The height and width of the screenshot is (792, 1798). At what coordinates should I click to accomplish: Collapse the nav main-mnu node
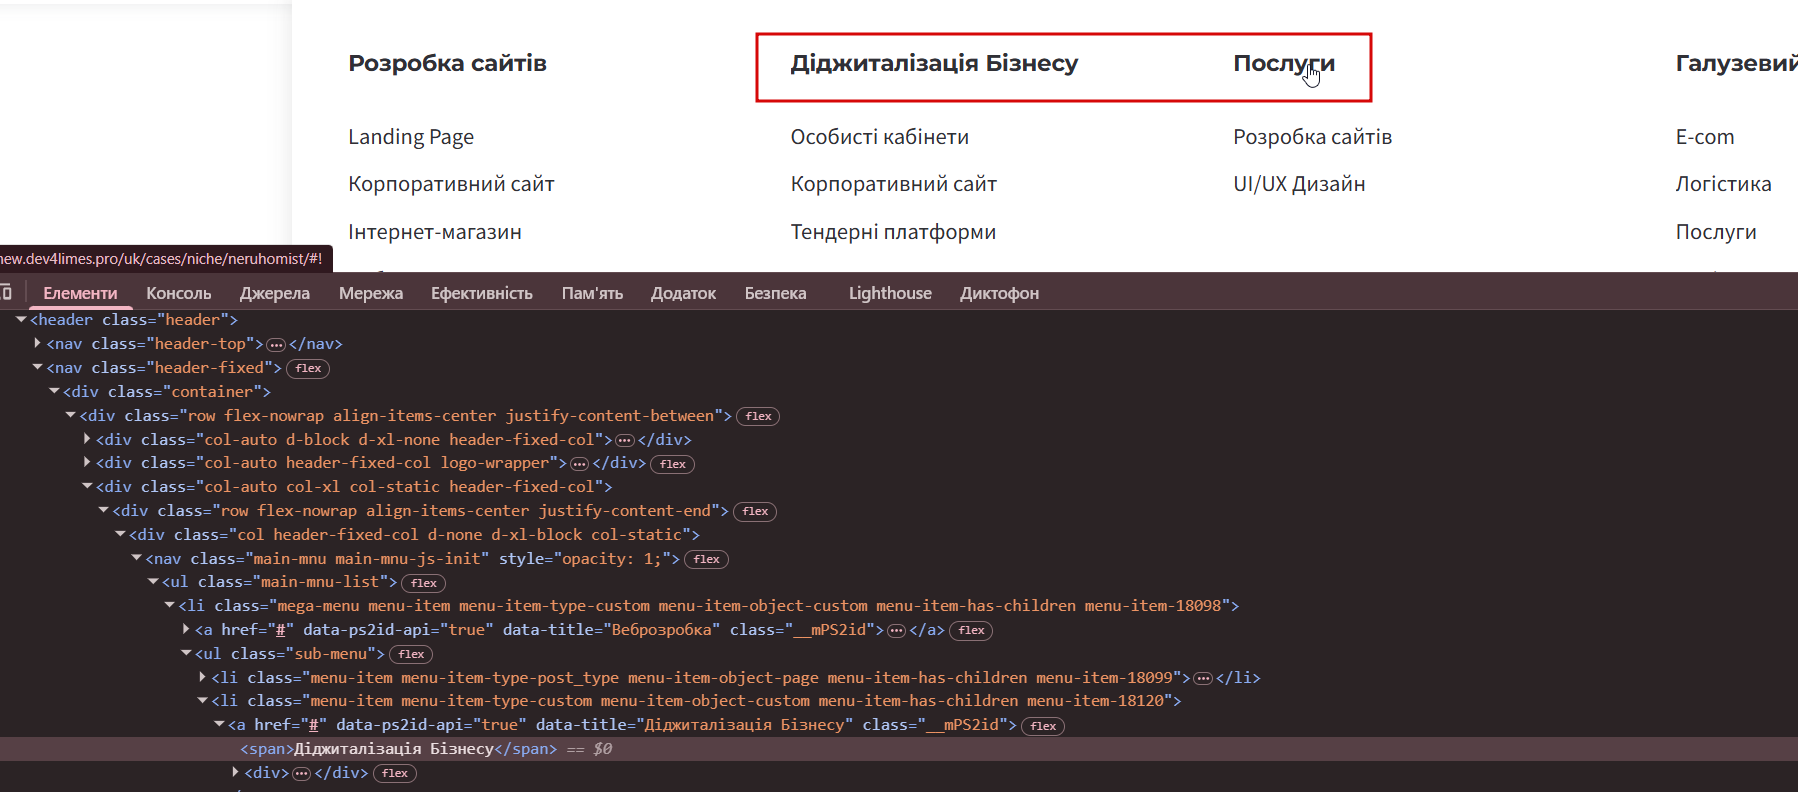point(137,558)
